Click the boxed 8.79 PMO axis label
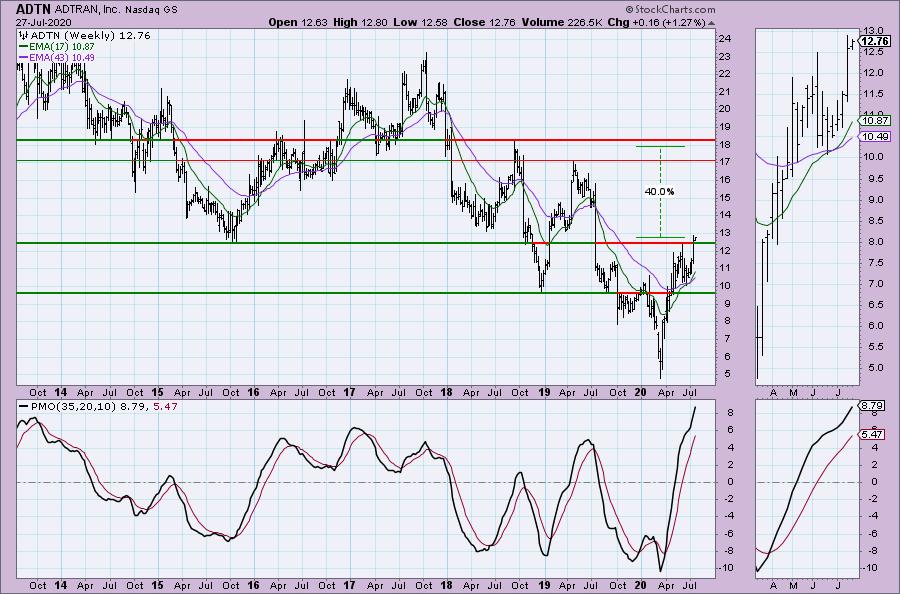Viewport: 900px width, 594px height. [871, 406]
